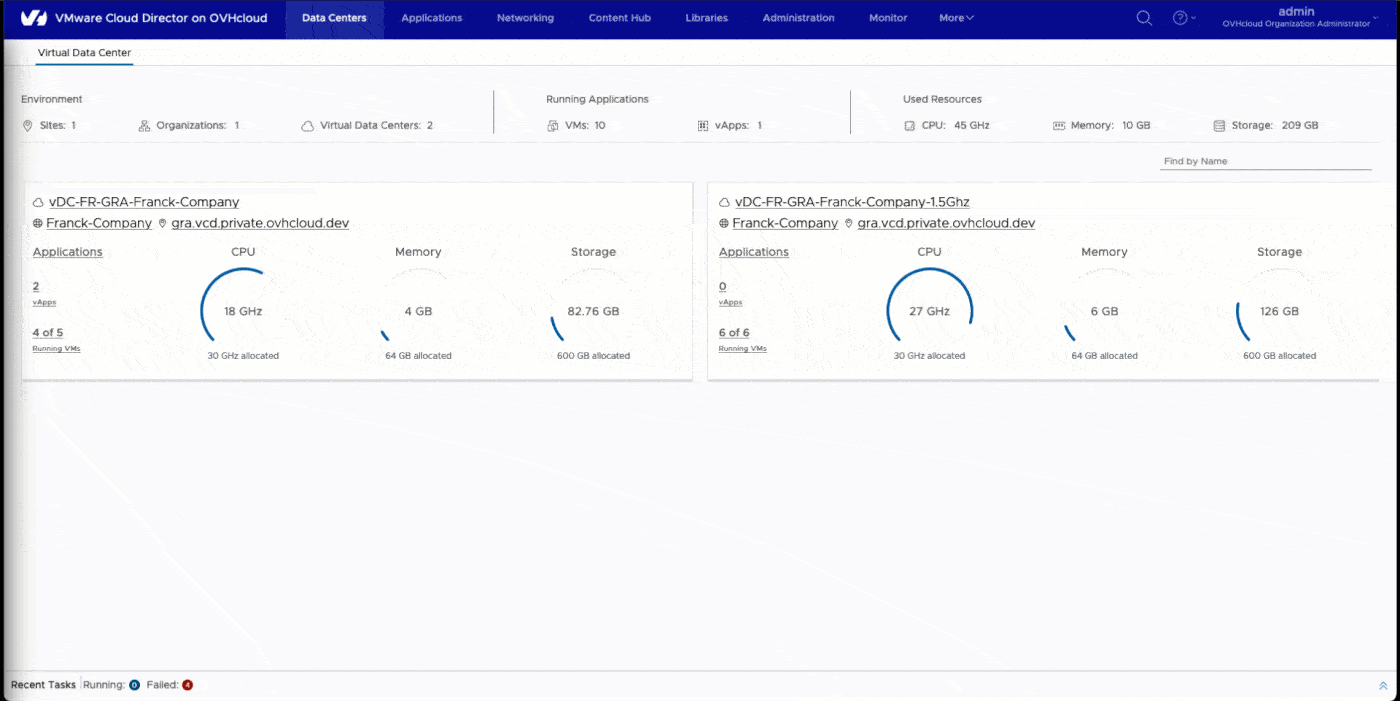This screenshot has height=701, width=1400.
Task: Open the Content Hub section
Action: (619, 18)
